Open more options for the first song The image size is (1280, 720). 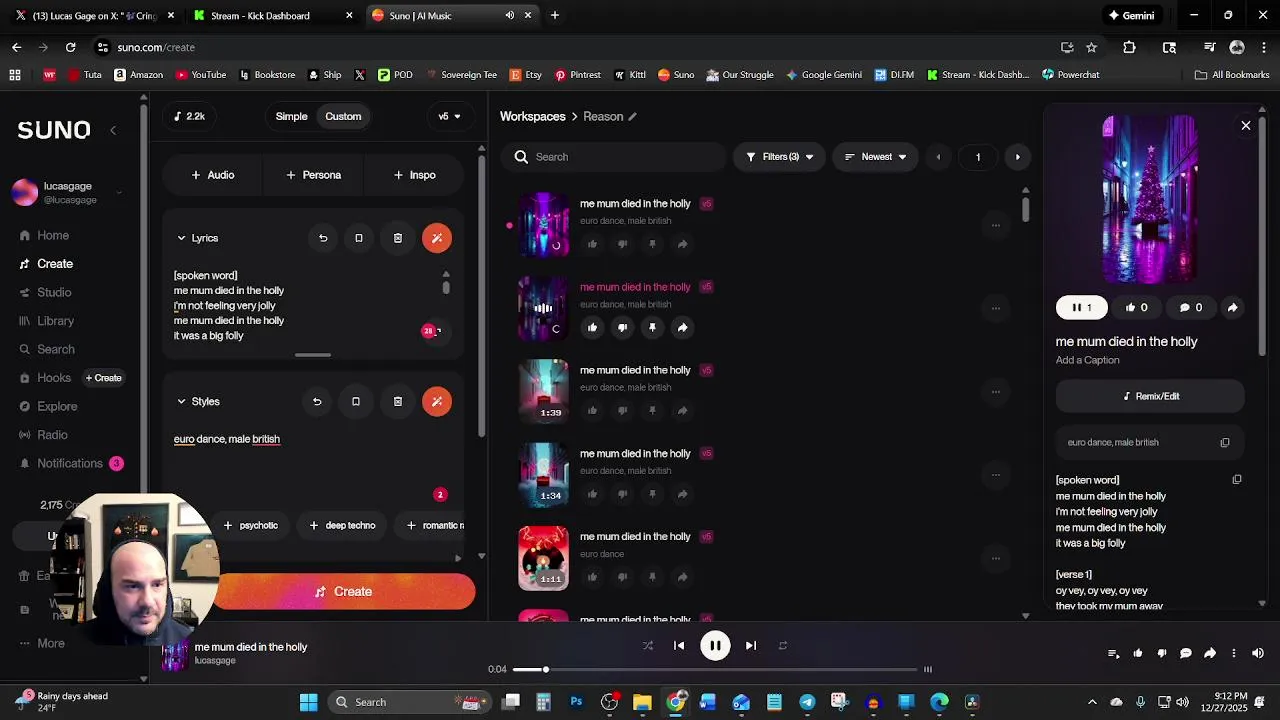(x=995, y=225)
